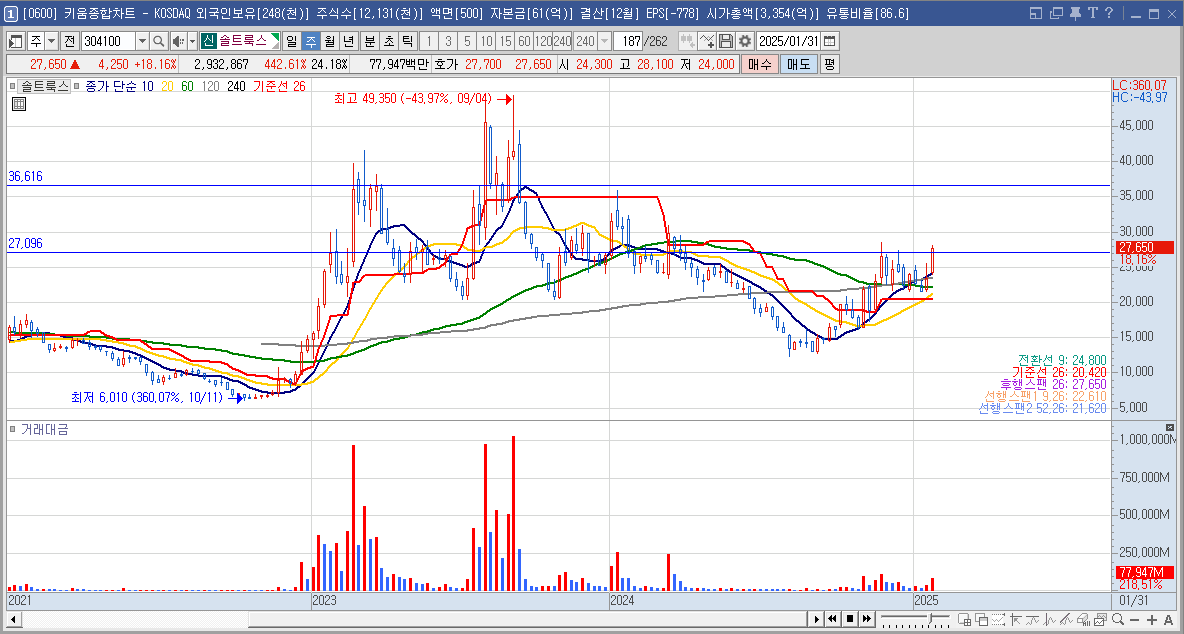
Task: Click the plus zoom in icon
Action: pos(1152,620)
